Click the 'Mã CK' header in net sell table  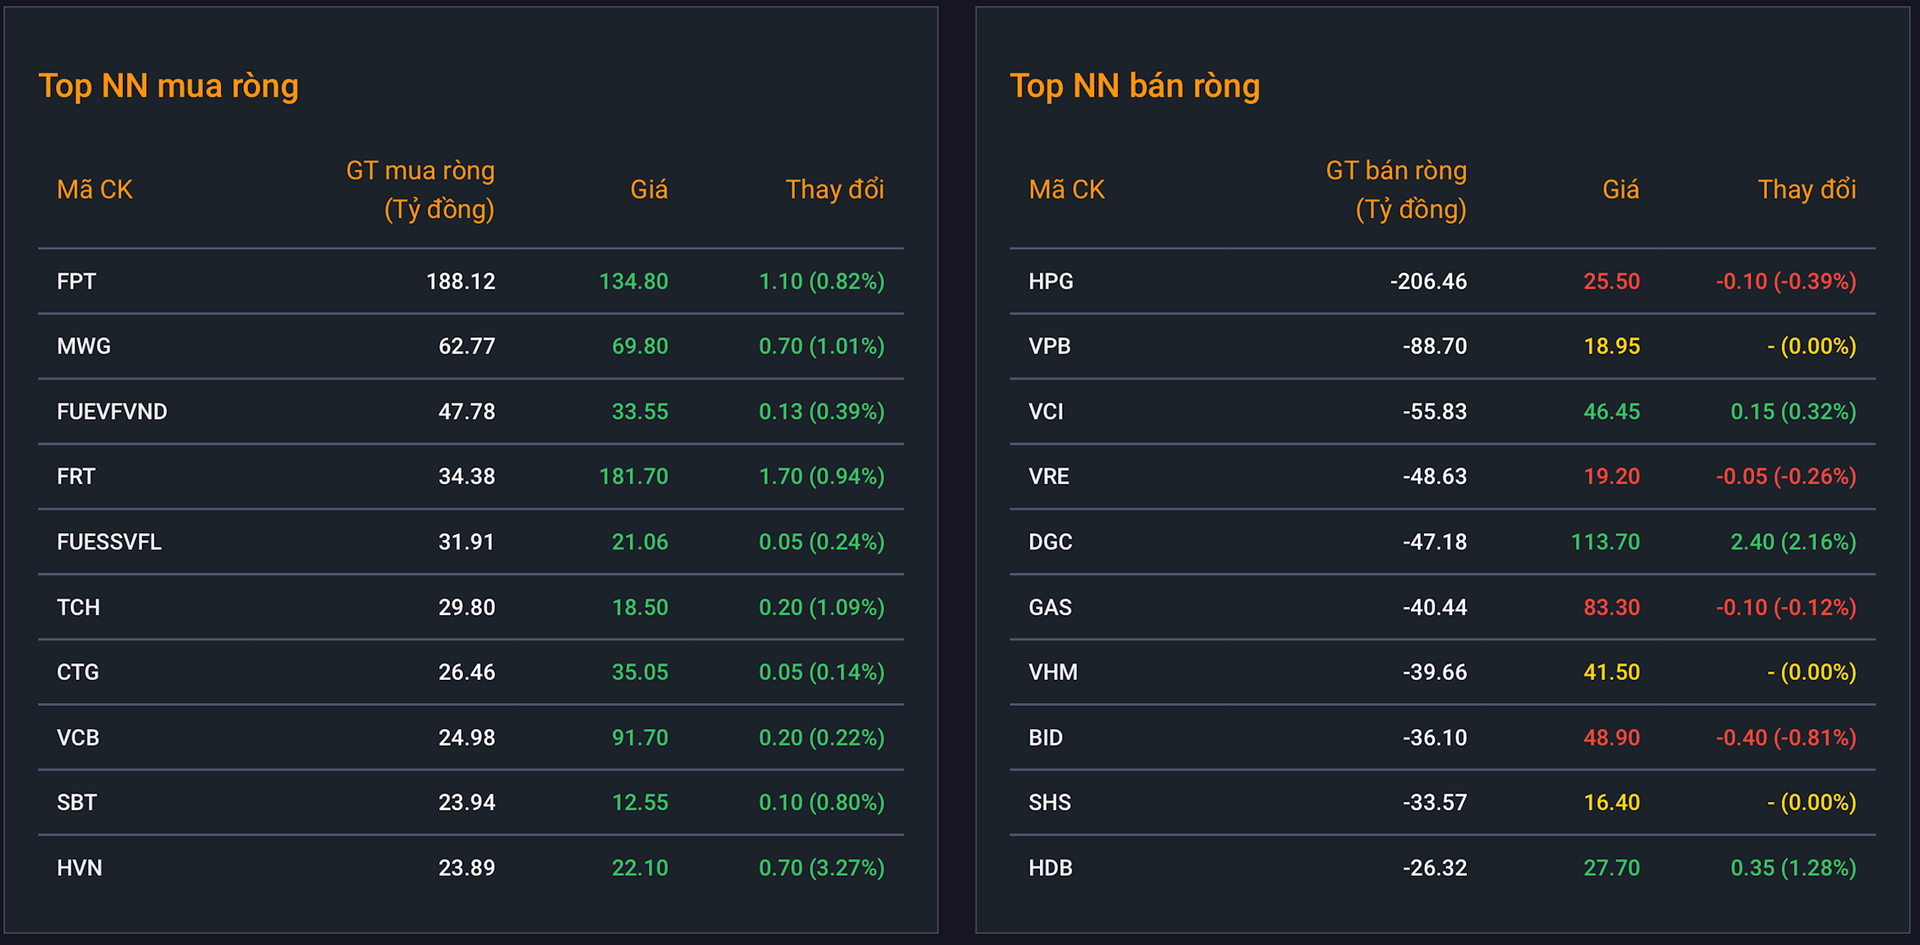click(x=1067, y=190)
